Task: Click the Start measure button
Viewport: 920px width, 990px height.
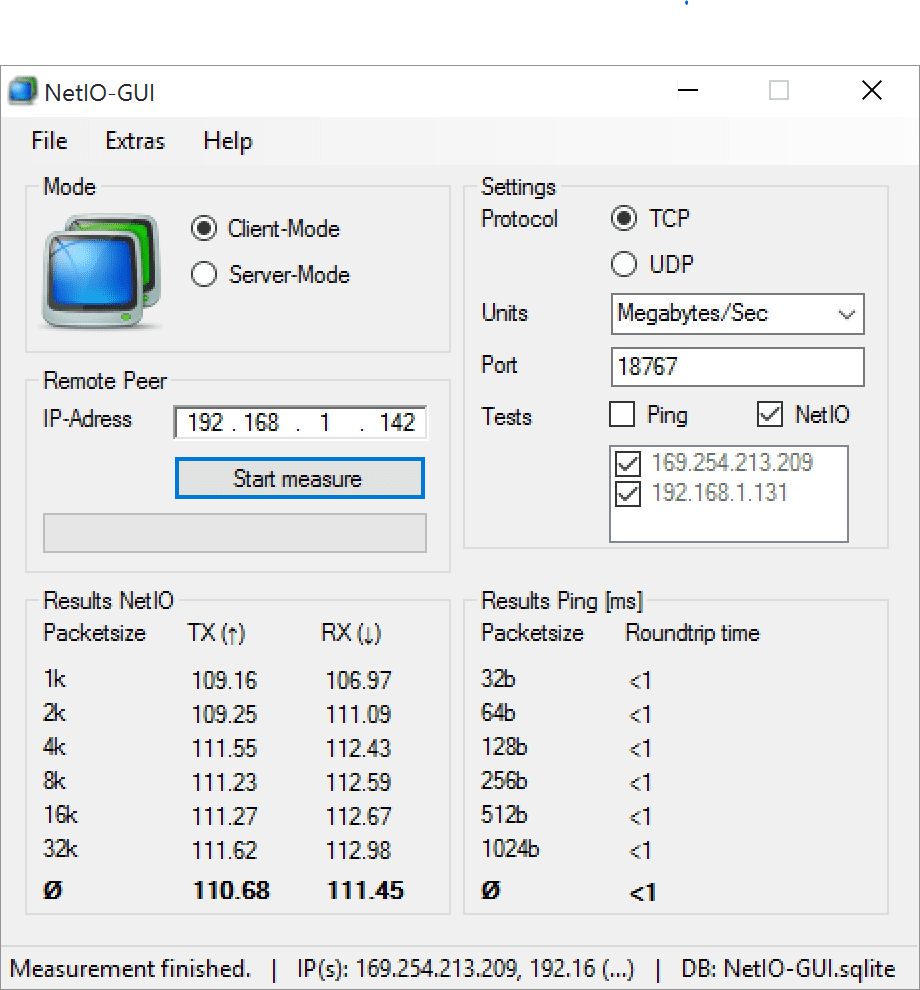Action: click(x=300, y=479)
